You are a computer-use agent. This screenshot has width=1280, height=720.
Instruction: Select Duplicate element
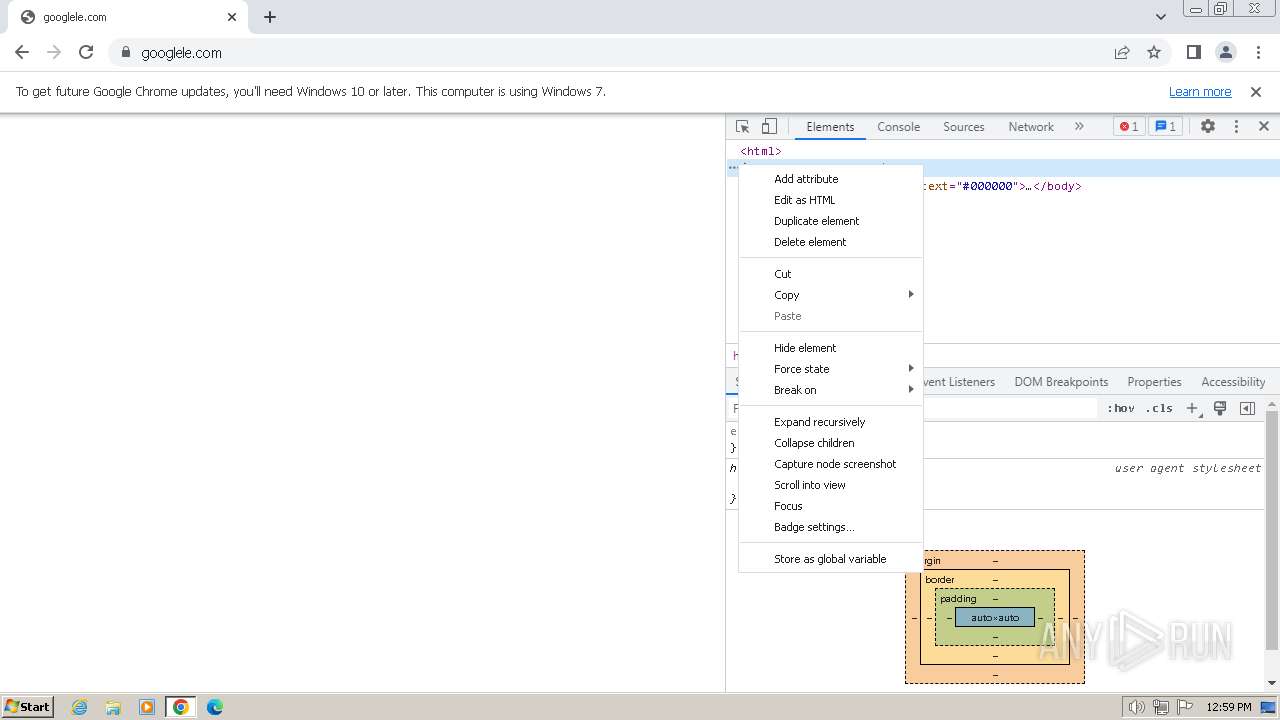click(830, 221)
